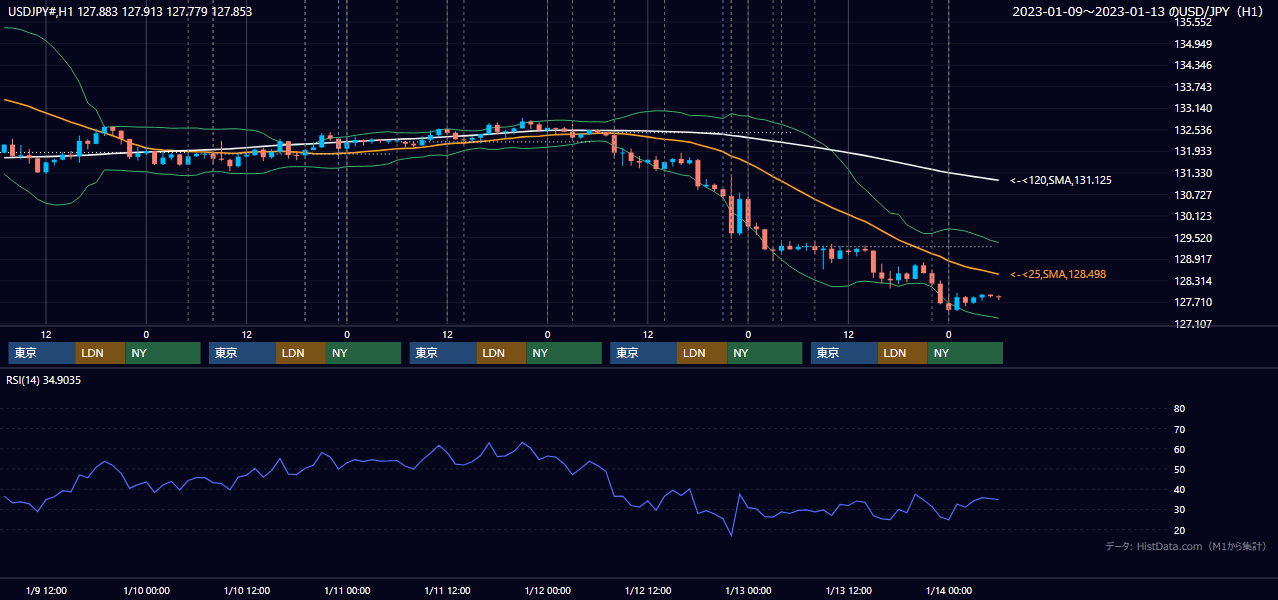Click the 128.917 price axis label
The image size is (1278, 600).
pos(1193,259)
